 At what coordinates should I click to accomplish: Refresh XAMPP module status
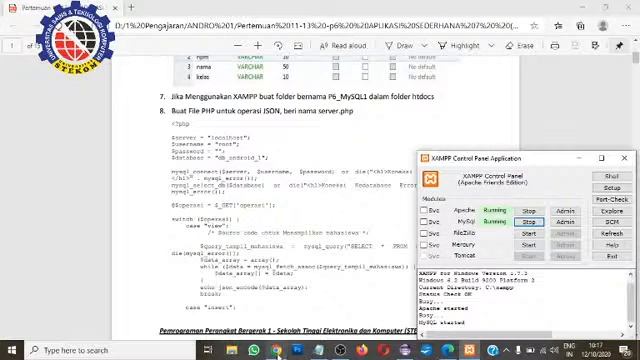(612, 233)
